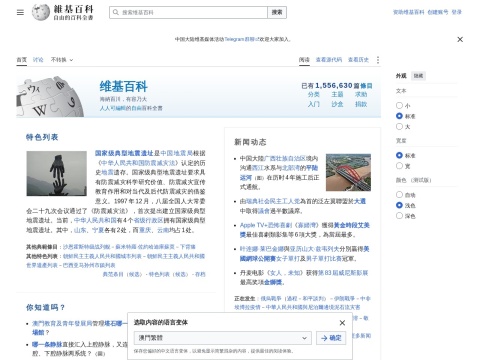Screen dimensions: 480x360
Task: Open the red arch bridge news thumbnail
Action: [348, 172]
